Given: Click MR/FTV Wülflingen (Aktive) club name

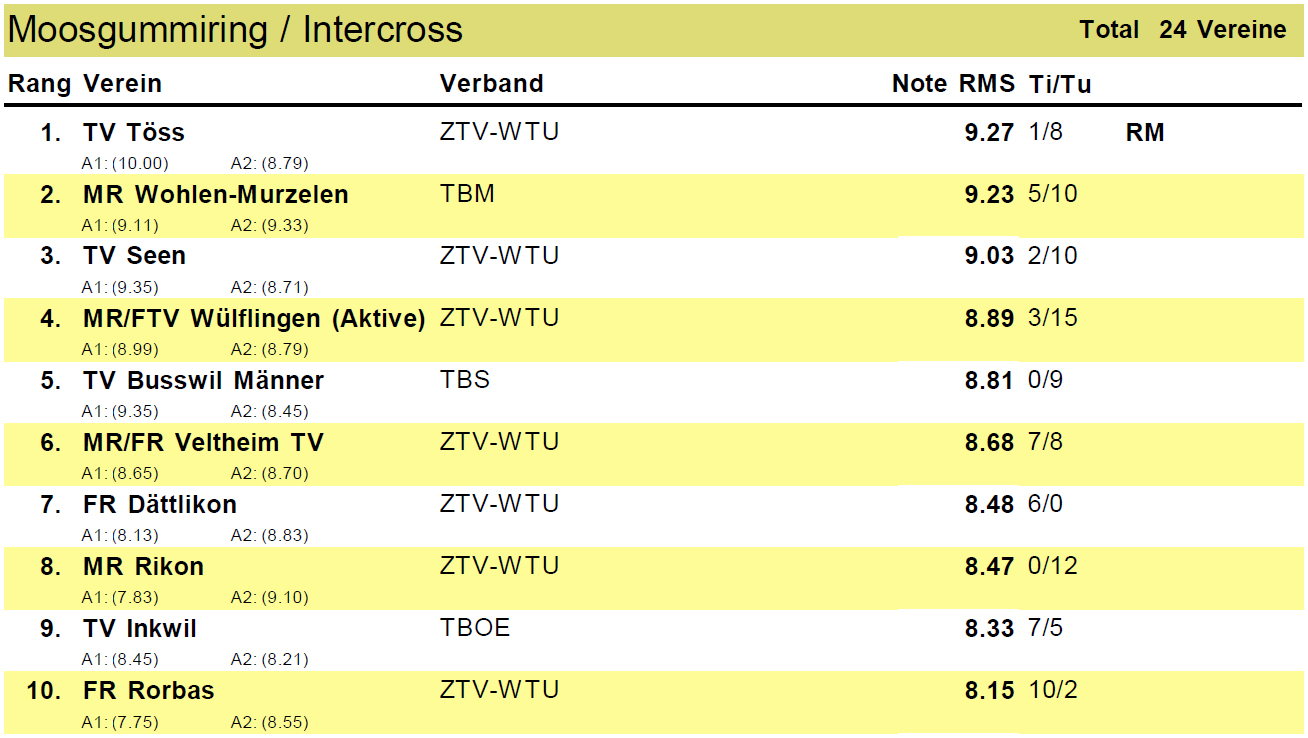Looking at the screenshot, I should pyautogui.click(x=254, y=319).
